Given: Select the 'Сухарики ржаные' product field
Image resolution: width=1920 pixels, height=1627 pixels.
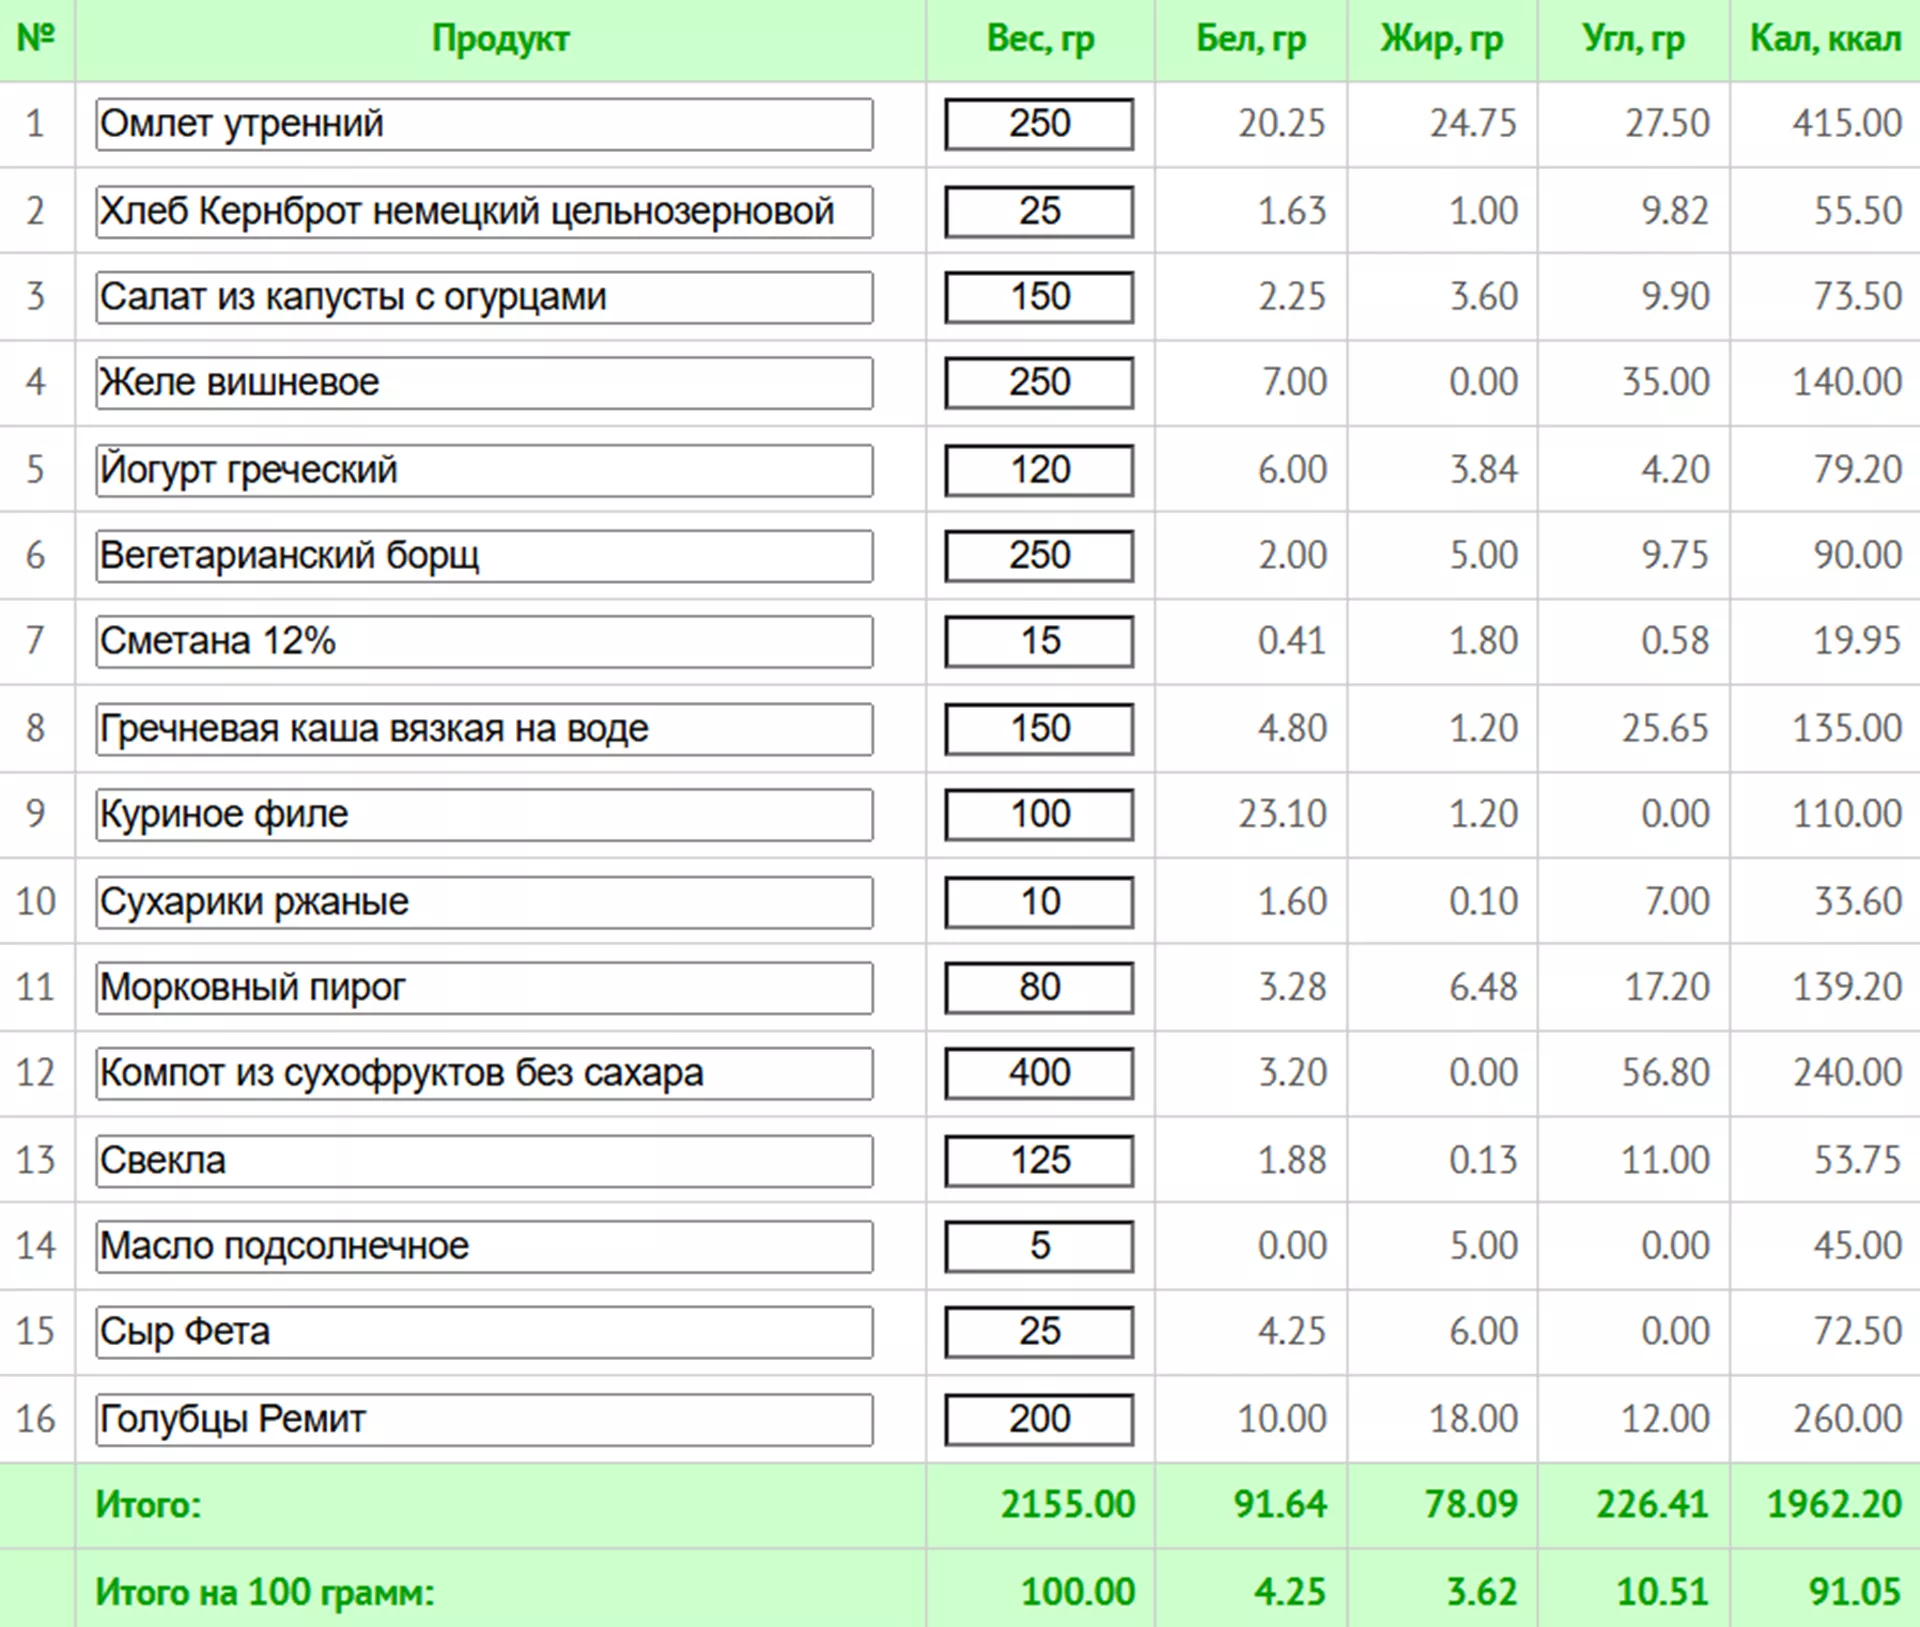Looking at the screenshot, I should tap(484, 902).
